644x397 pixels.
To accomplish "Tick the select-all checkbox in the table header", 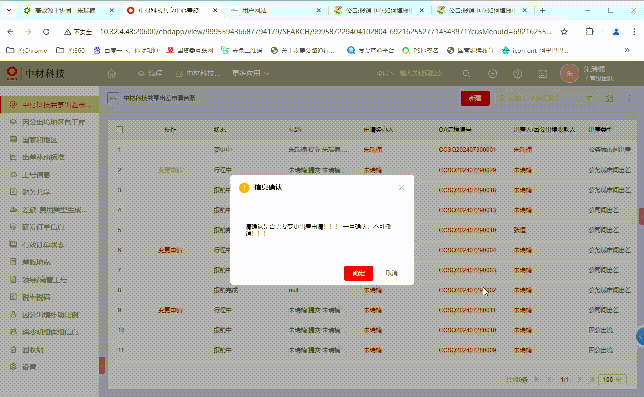I will (120, 129).
